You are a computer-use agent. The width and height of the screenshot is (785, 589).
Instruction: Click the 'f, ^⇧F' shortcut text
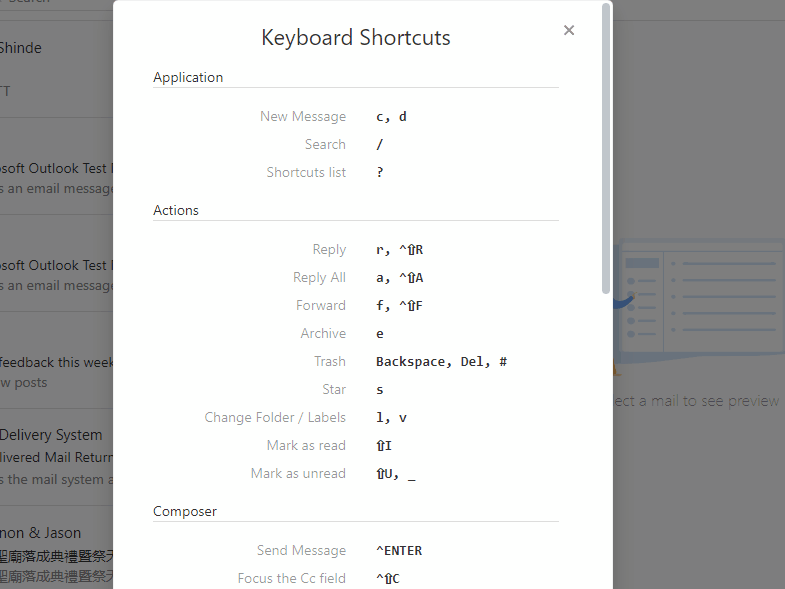point(400,306)
